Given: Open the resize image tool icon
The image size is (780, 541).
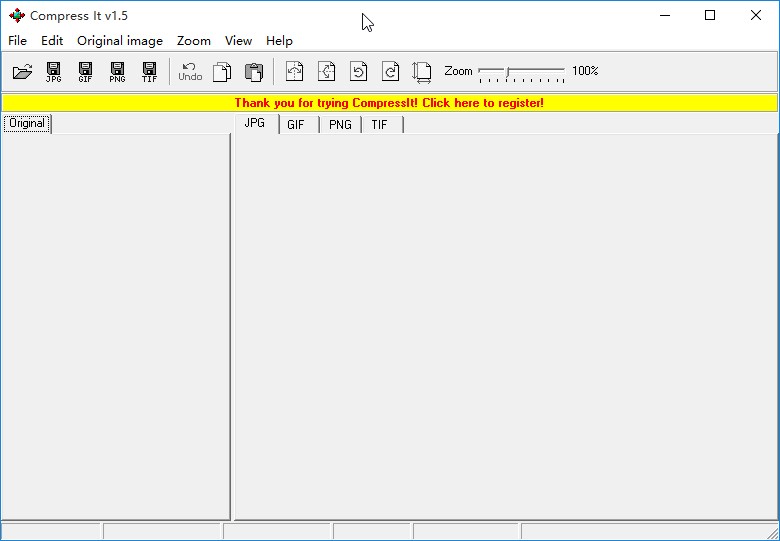Looking at the screenshot, I should (x=422, y=72).
